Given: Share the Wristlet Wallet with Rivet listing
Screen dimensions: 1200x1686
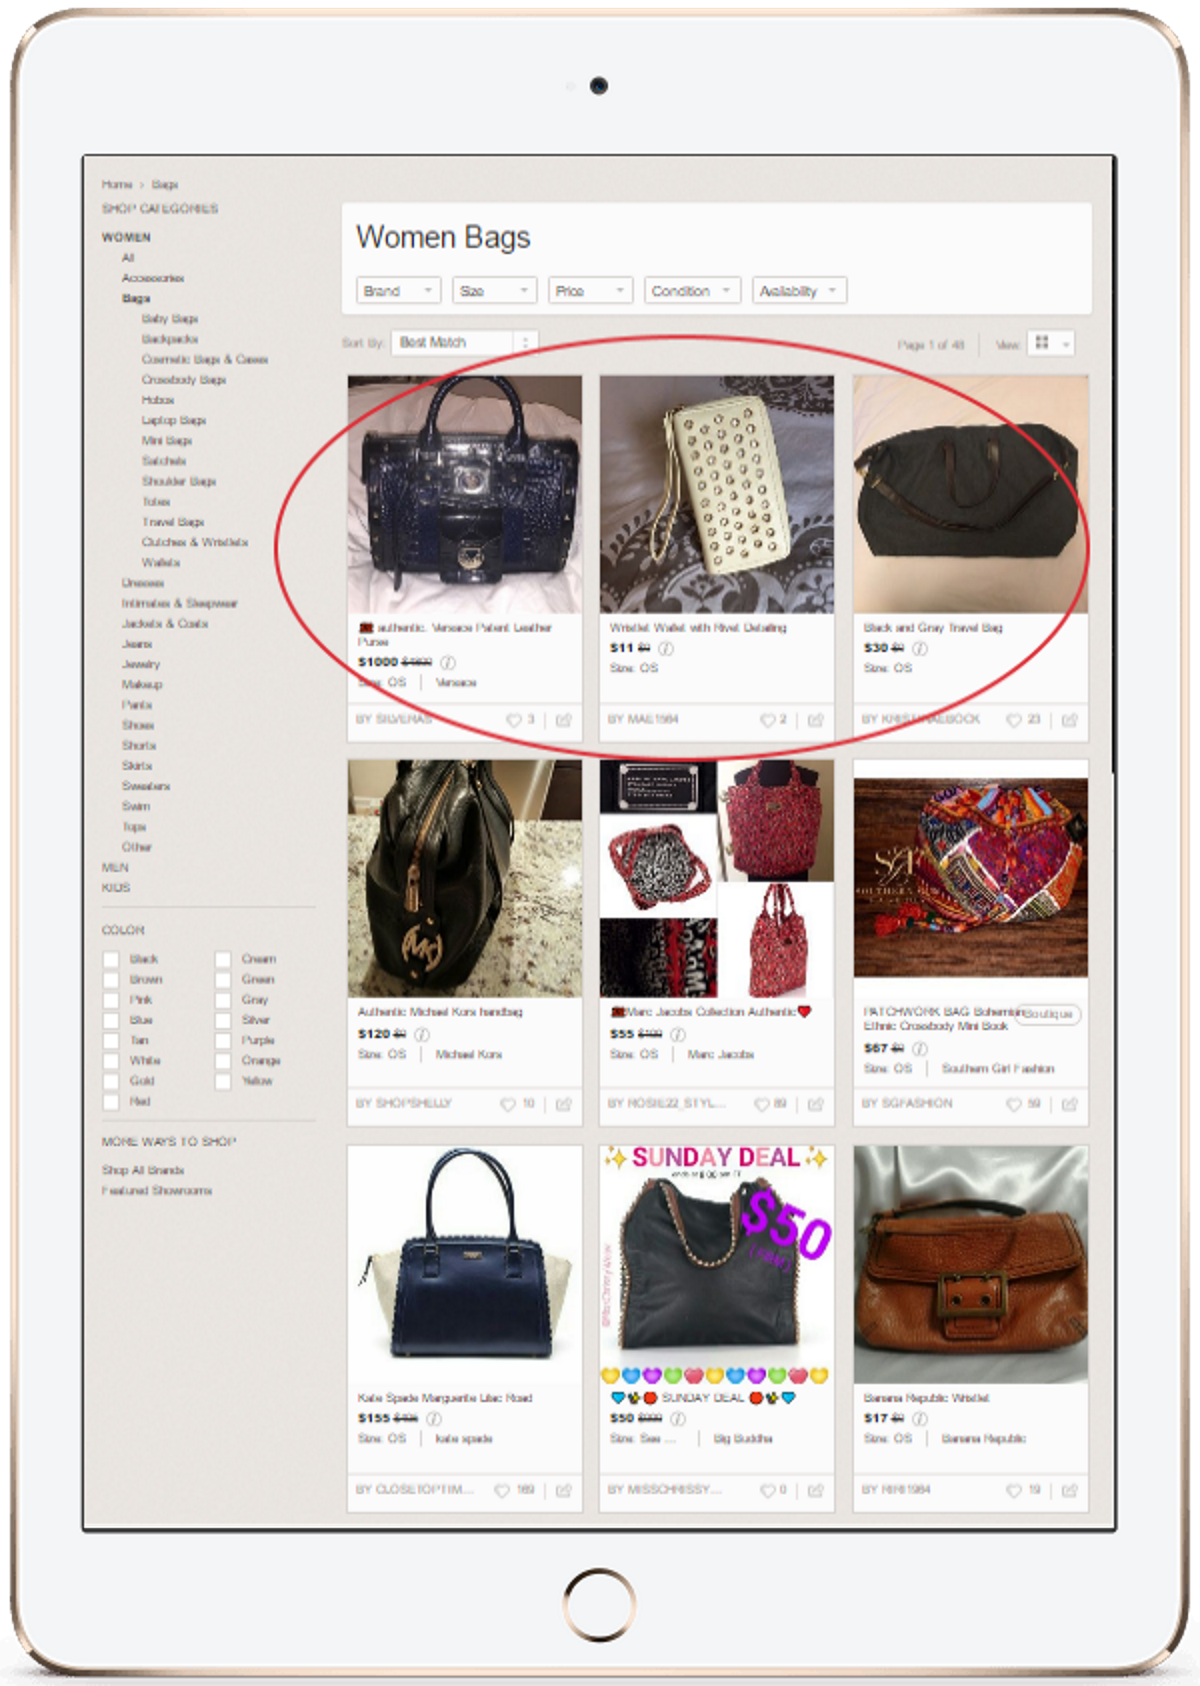Looking at the screenshot, I should (816, 720).
